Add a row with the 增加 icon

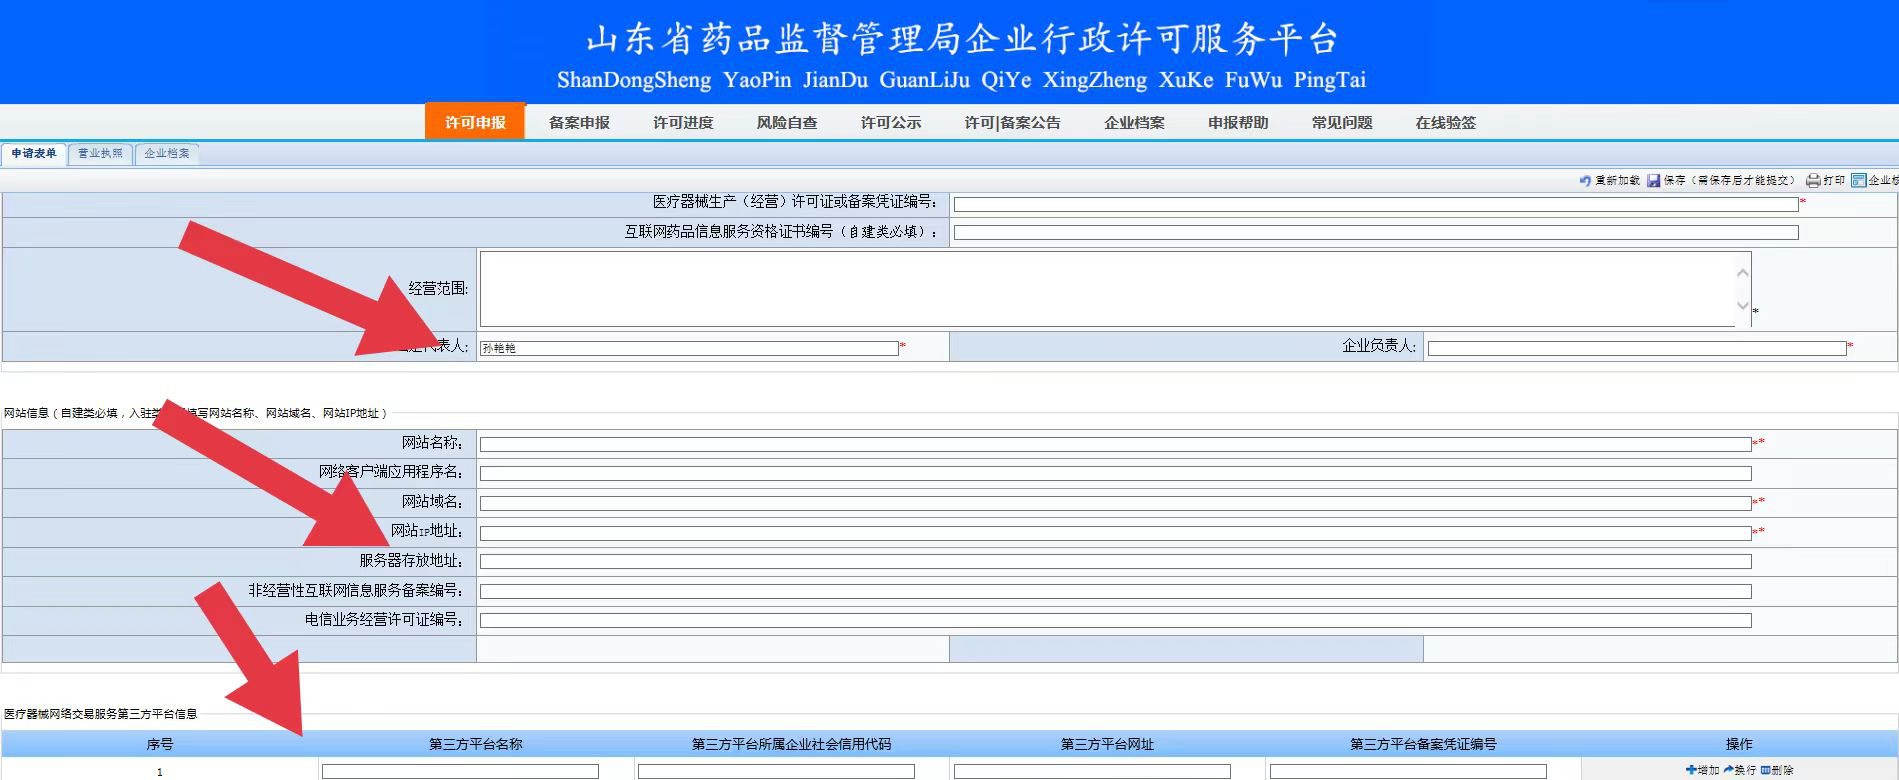pos(1691,770)
